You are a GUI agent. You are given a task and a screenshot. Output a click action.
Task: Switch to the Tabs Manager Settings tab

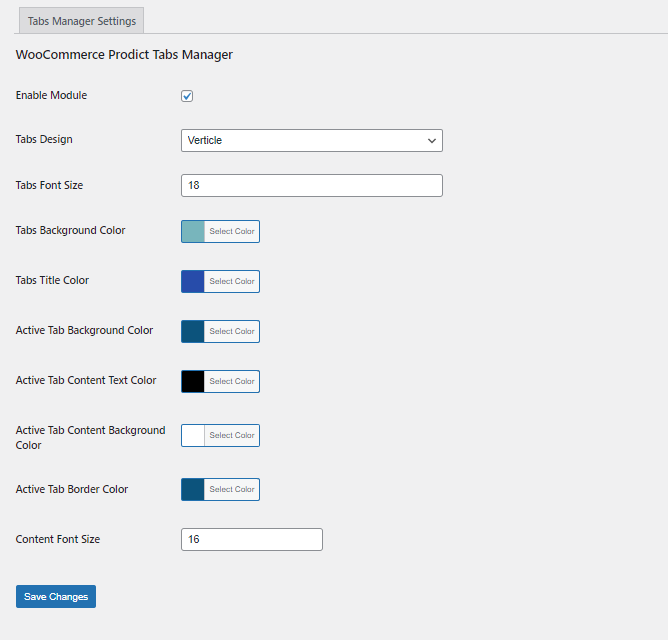82,21
